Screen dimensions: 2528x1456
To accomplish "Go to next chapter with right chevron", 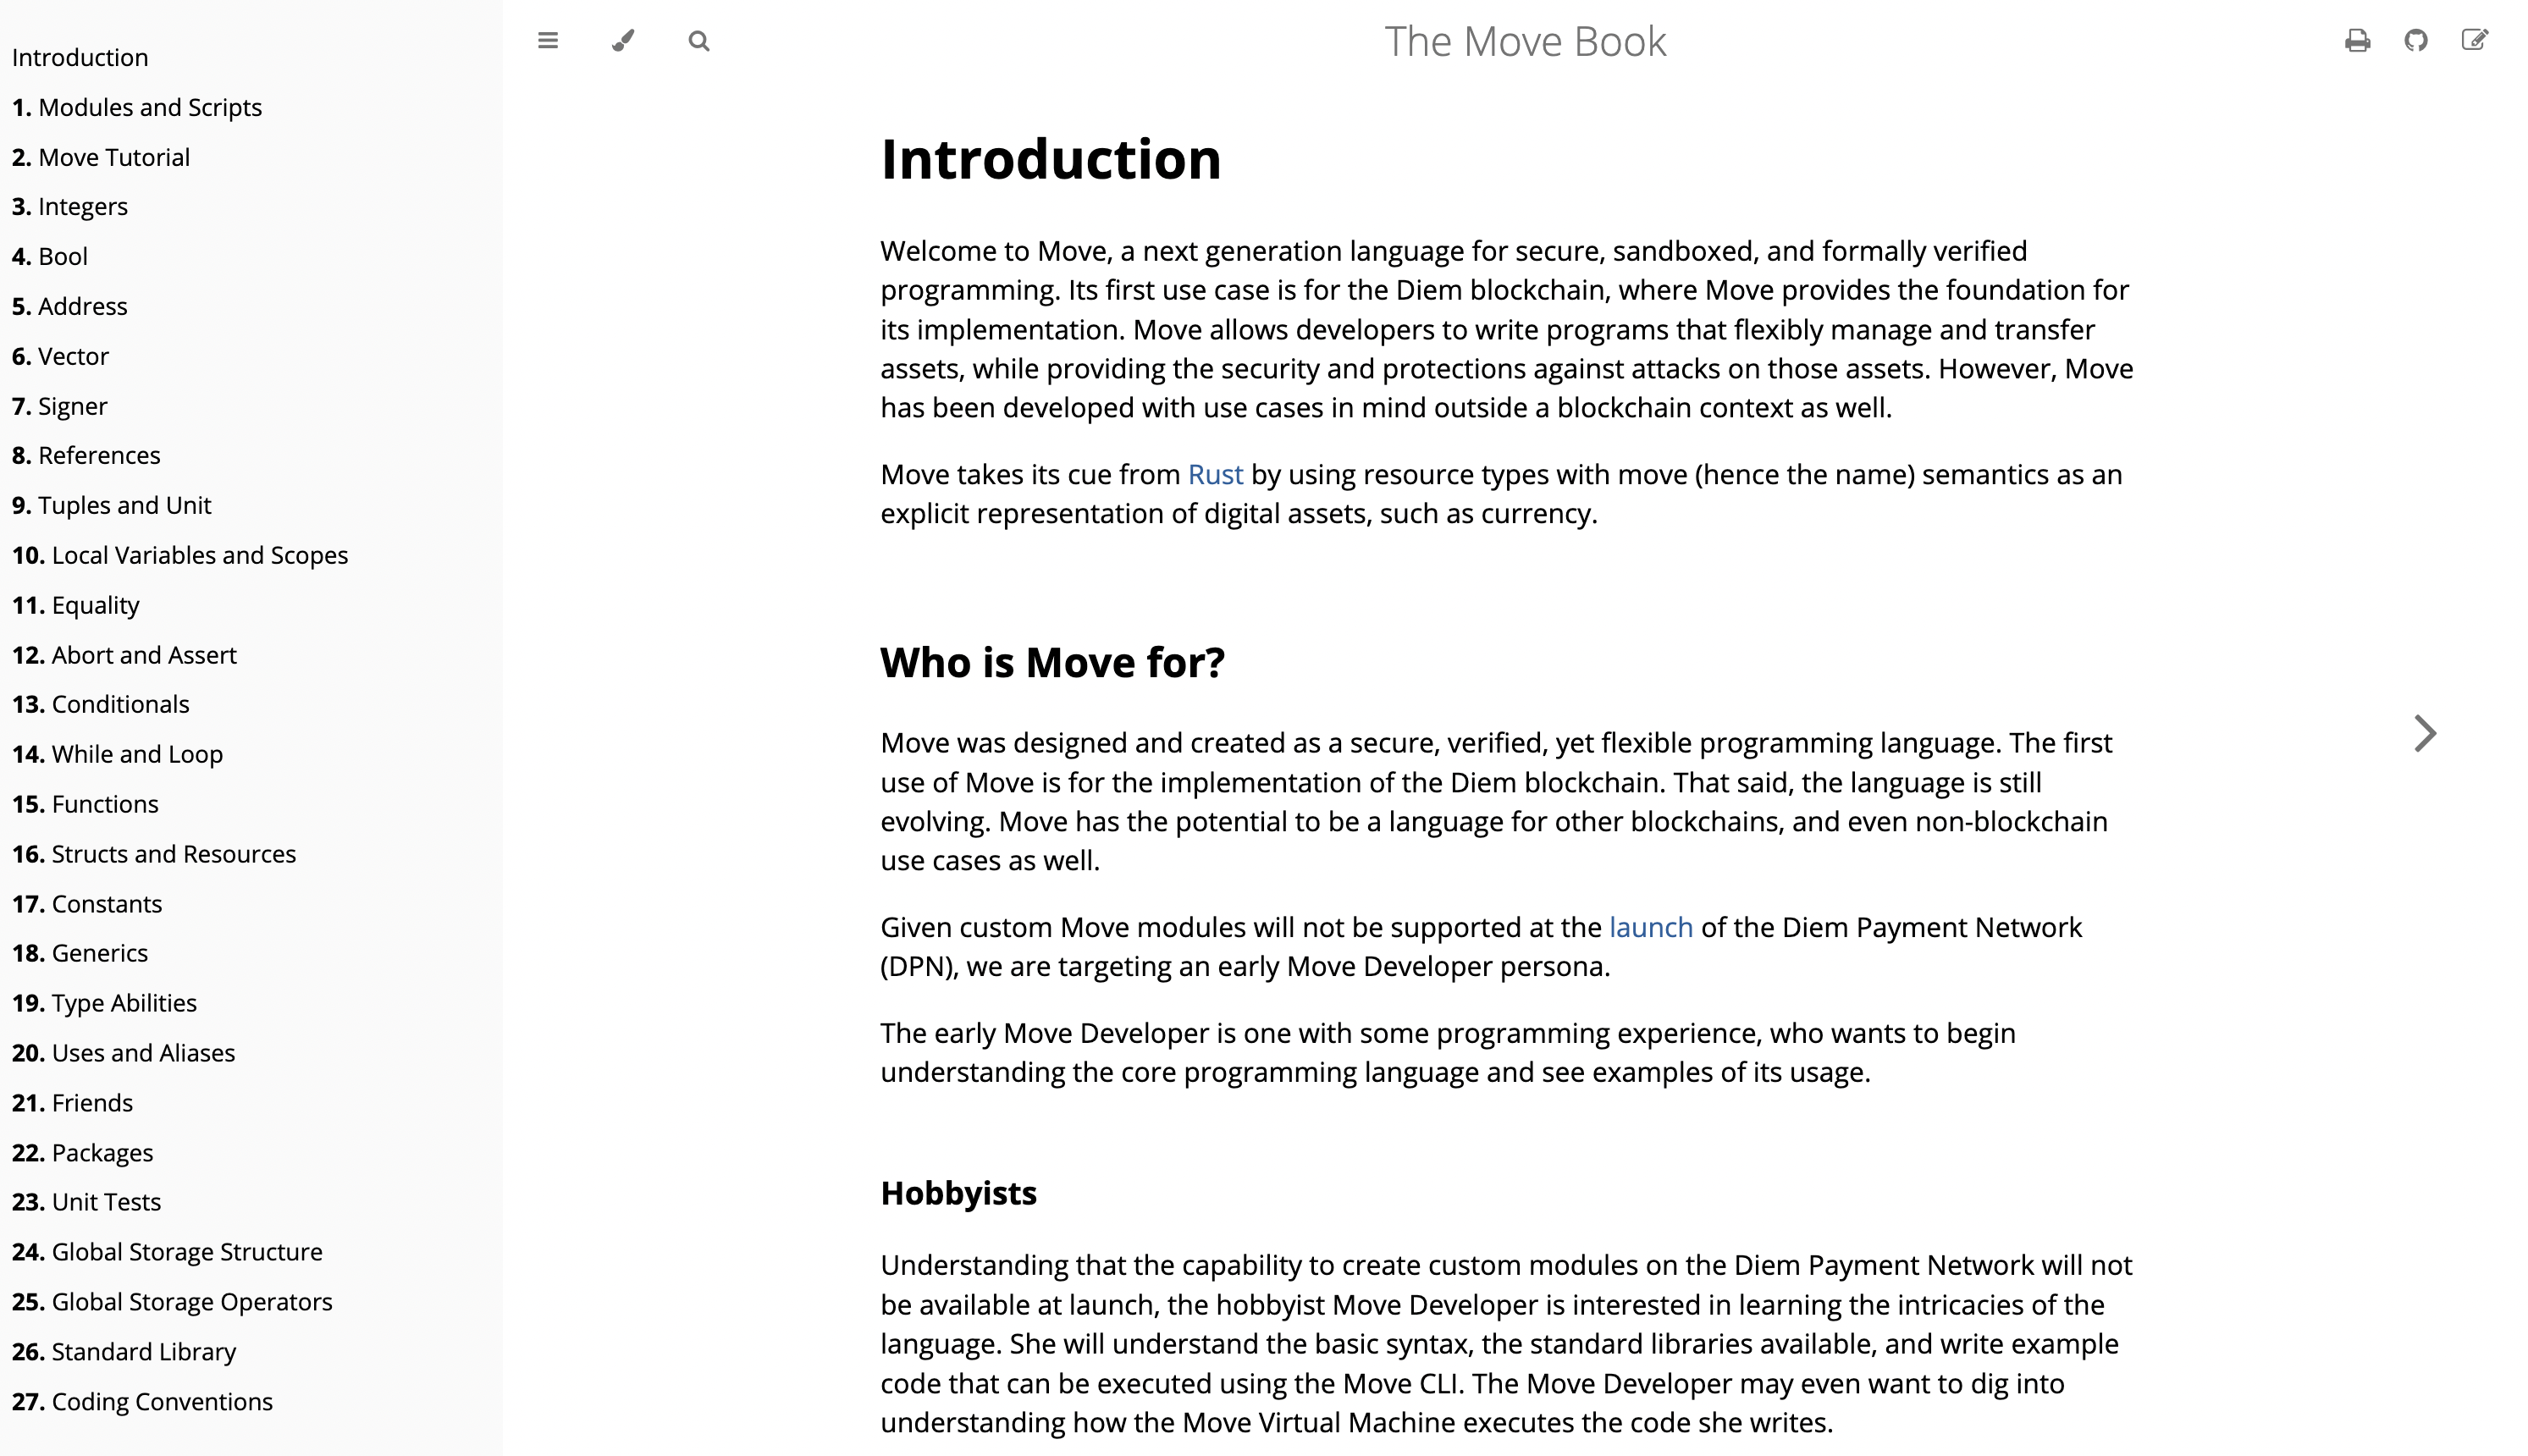I will [x=2425, y=733].
